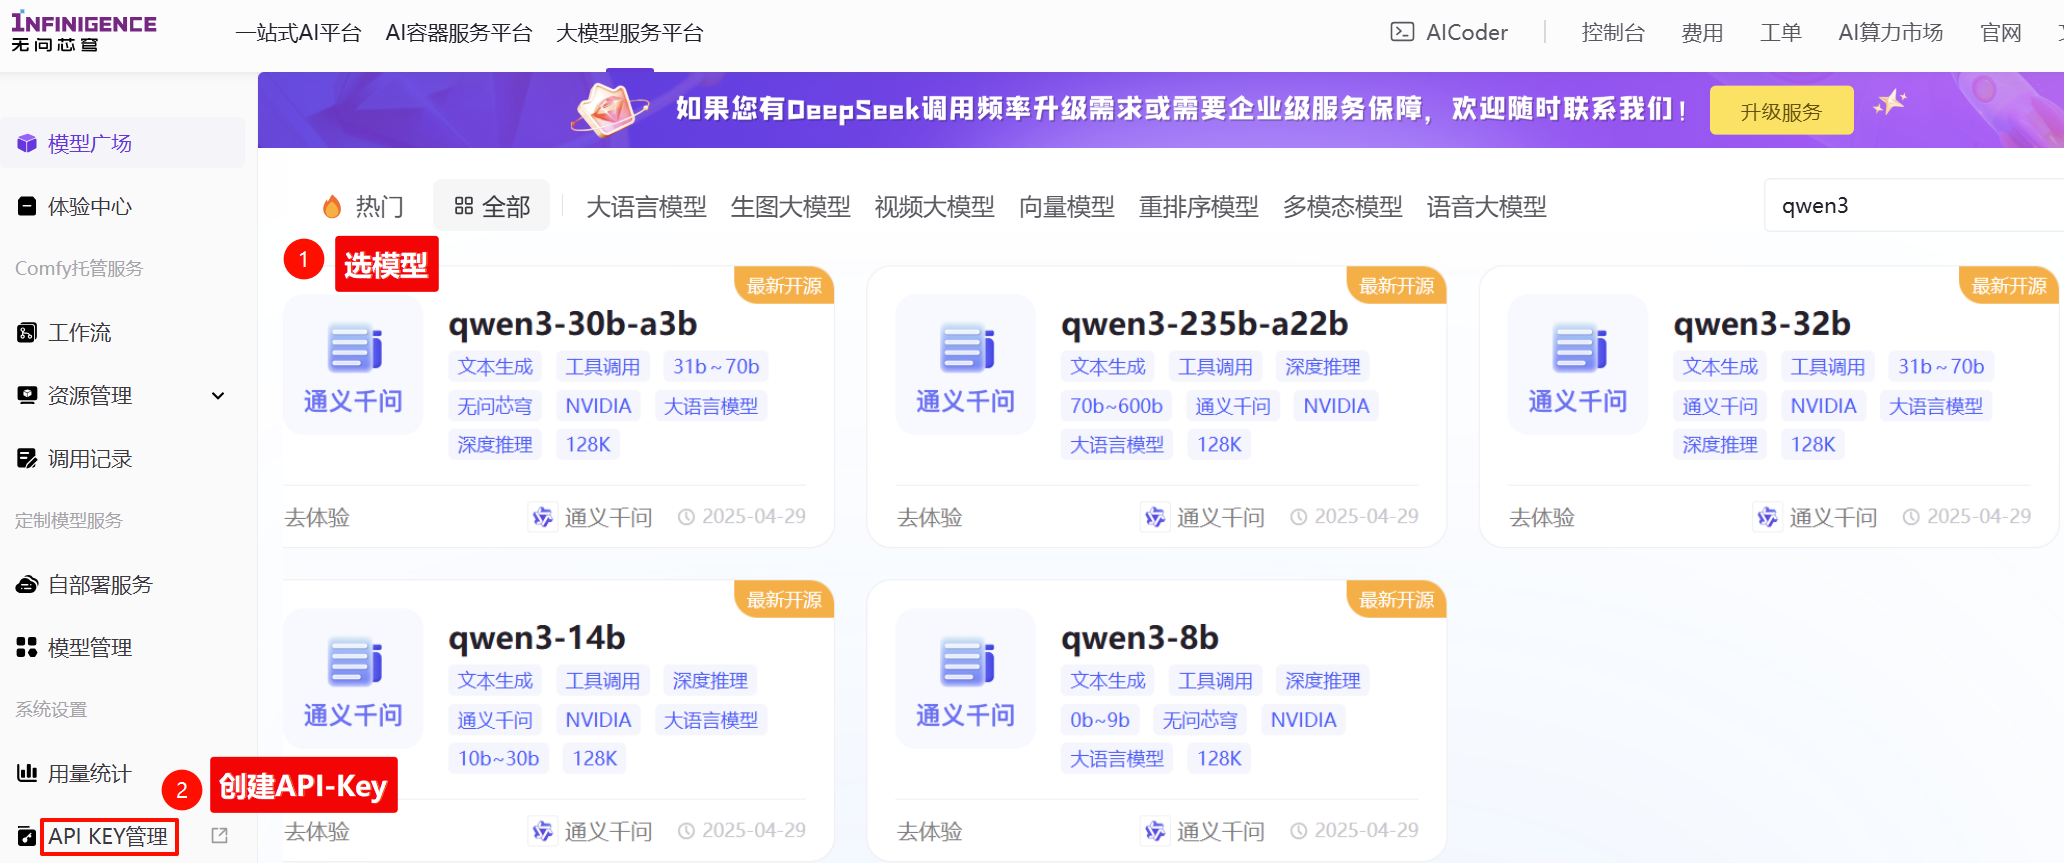Viewport: 2064px width, 863px height.
Task: Click the API KEY管理 key icon
Action: pos(27,836)
